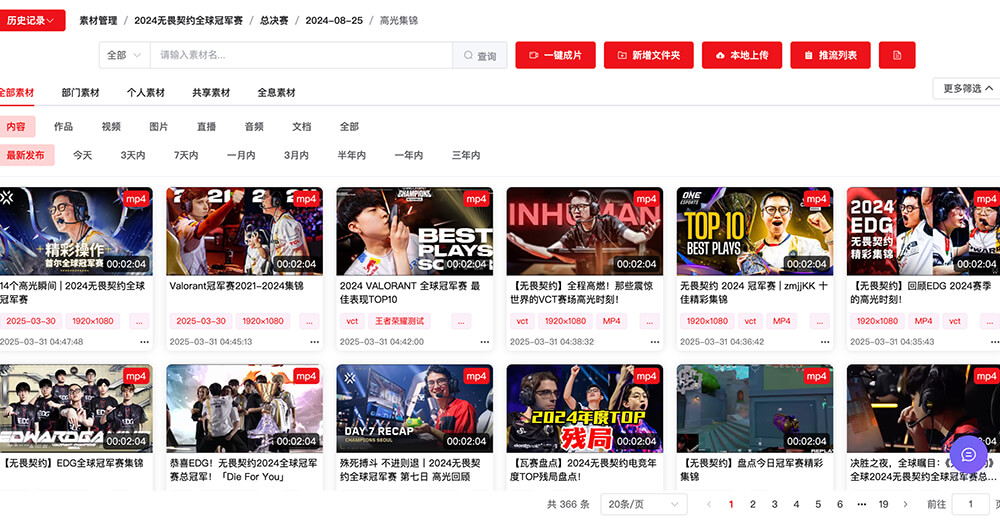Viewport: 1000px width, 528px height.
Task: Show more tags on 全程高燃 card
Action: pos(649,321)
